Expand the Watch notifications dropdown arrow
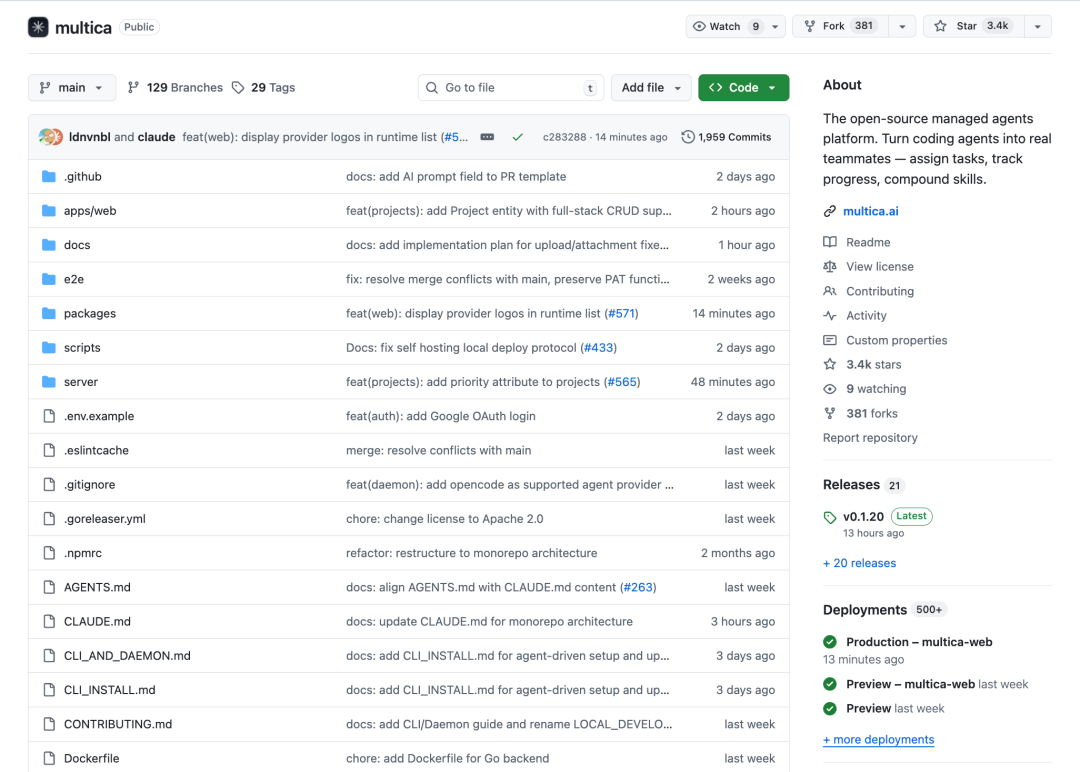This screenshot has height=772, width=1080. click(775, 26)
